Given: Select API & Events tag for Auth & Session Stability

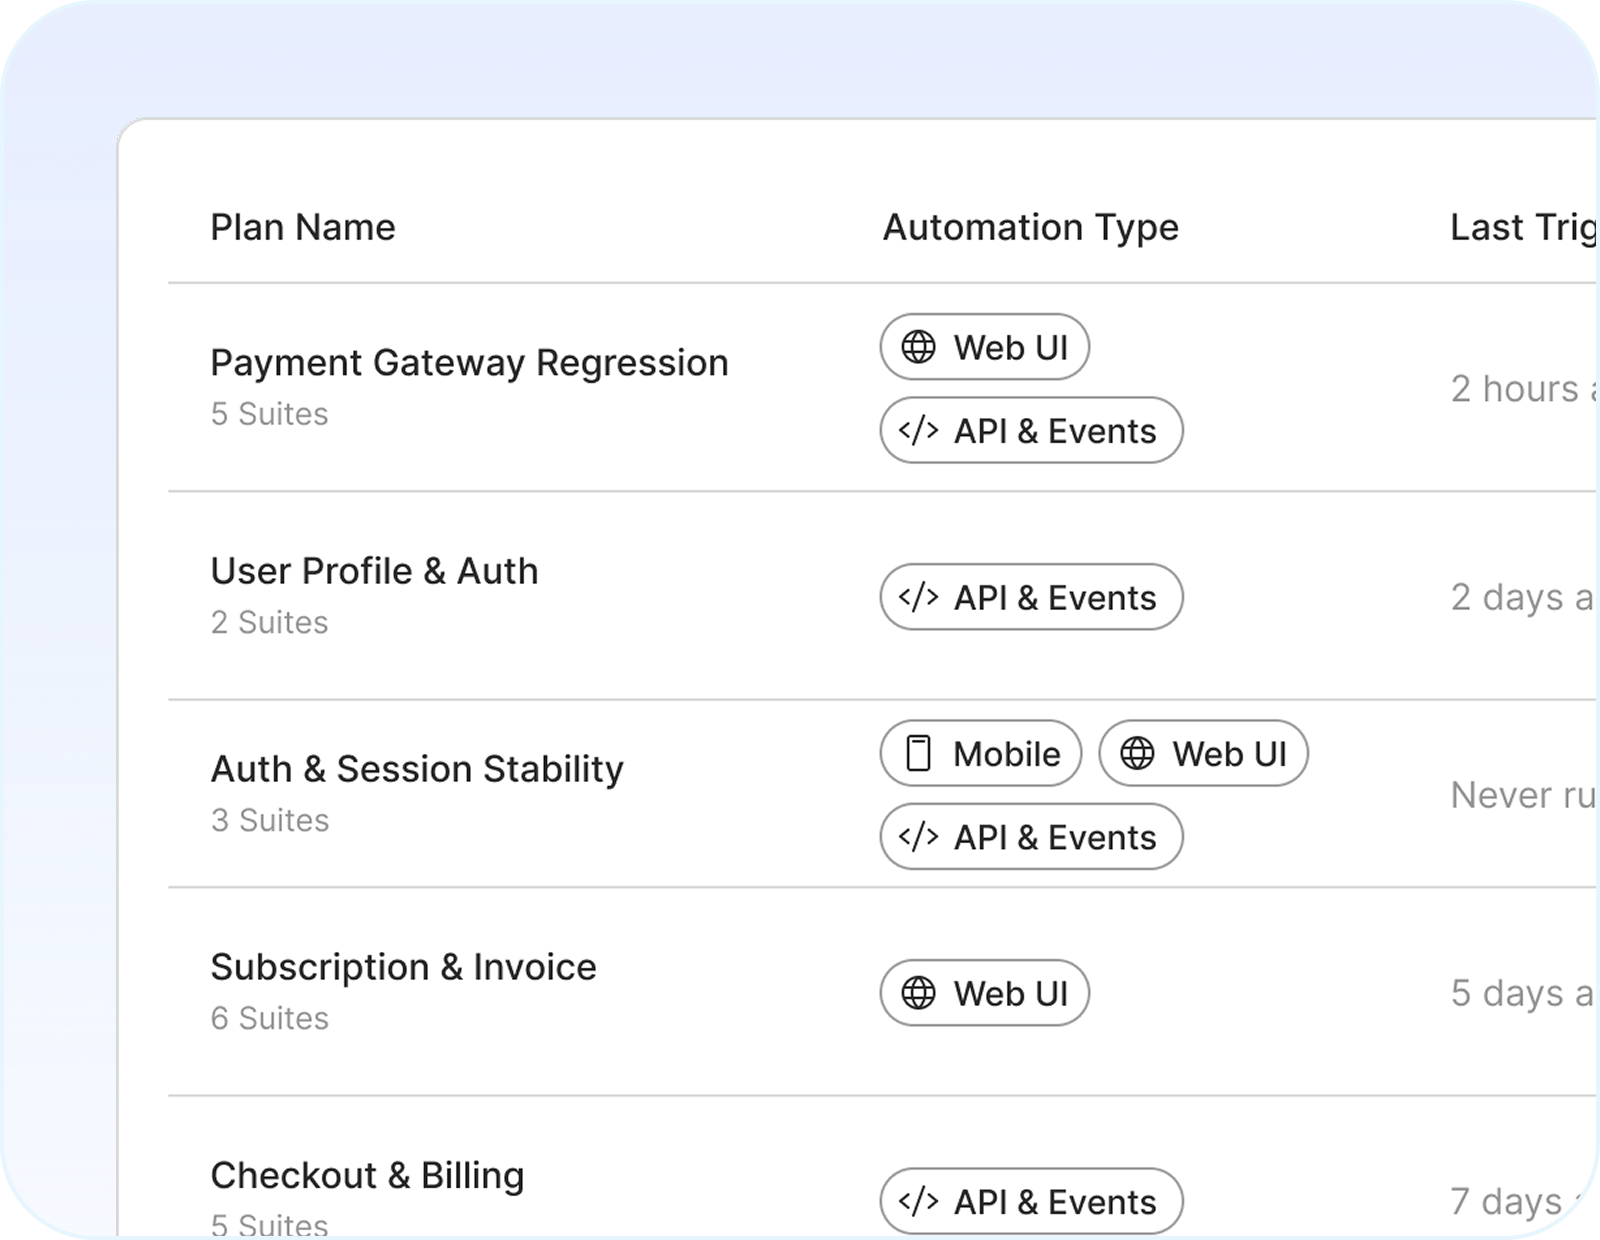Looking at the screenshot, I should (1031, 837).
